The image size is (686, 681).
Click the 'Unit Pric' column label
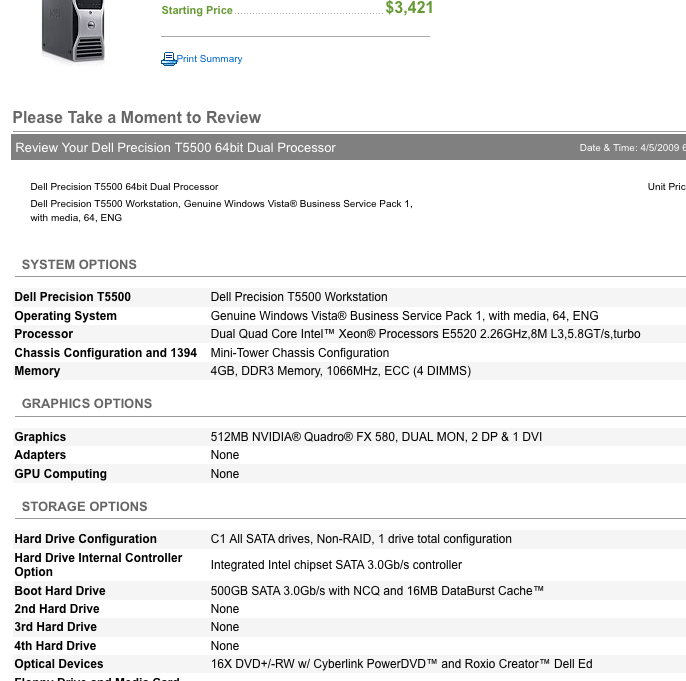click(666, 187)
